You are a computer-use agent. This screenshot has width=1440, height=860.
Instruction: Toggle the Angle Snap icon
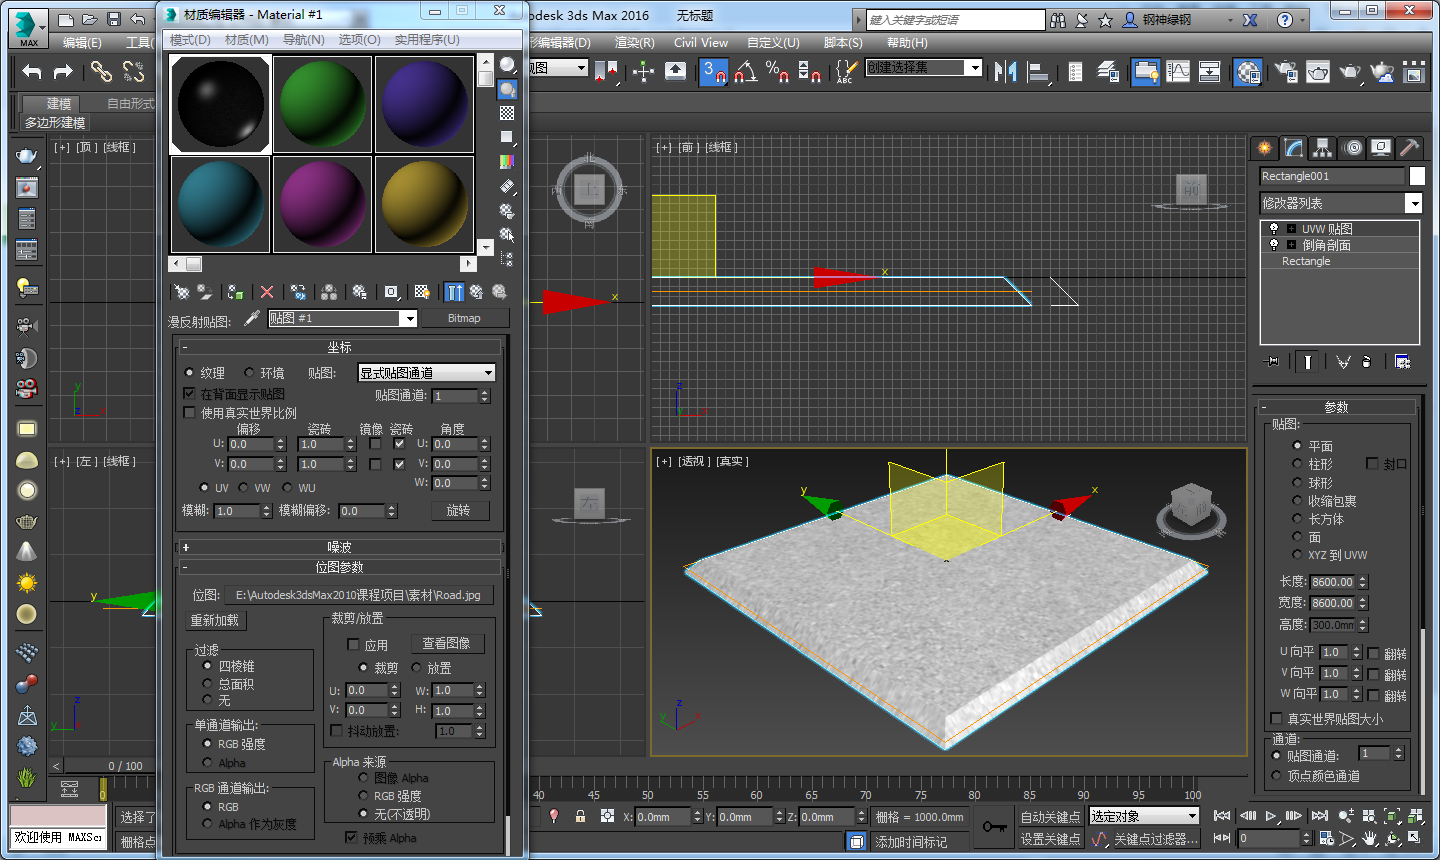coord(745,71)
